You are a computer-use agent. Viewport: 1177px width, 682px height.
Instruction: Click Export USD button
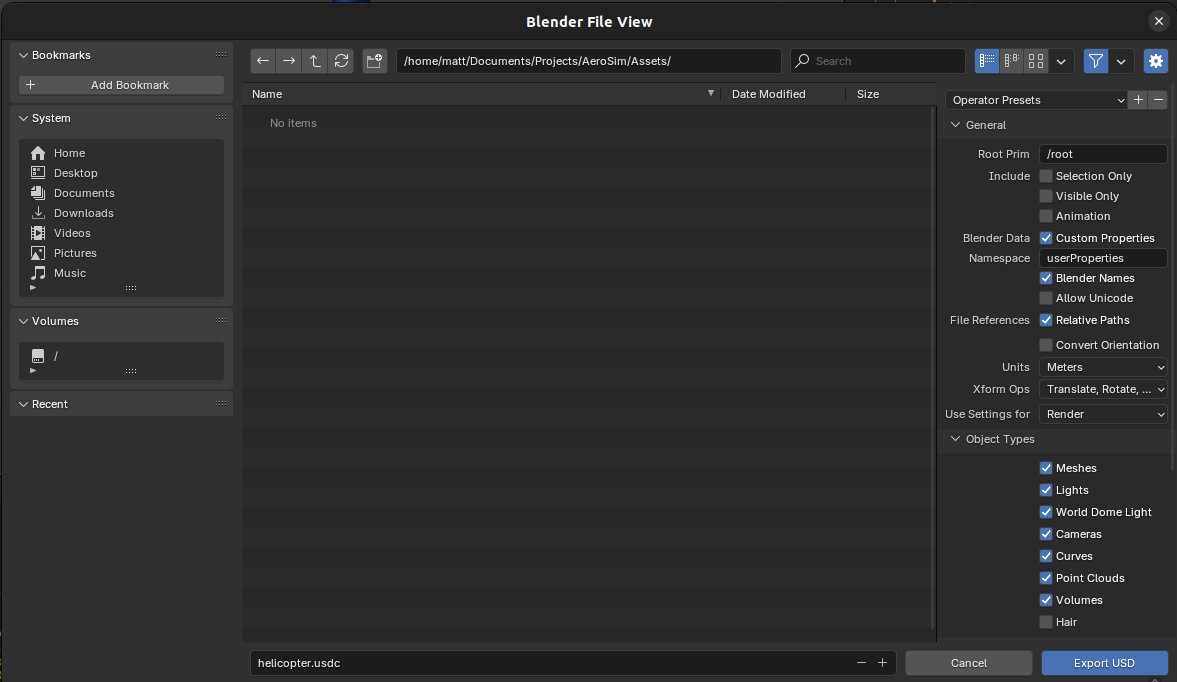(x=1104, y=662)
